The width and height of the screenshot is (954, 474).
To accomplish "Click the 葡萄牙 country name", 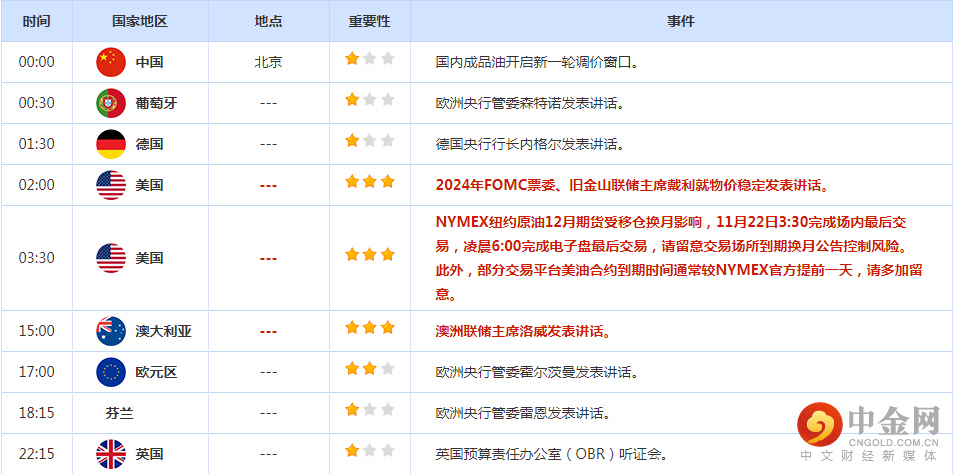I will 156,103.
